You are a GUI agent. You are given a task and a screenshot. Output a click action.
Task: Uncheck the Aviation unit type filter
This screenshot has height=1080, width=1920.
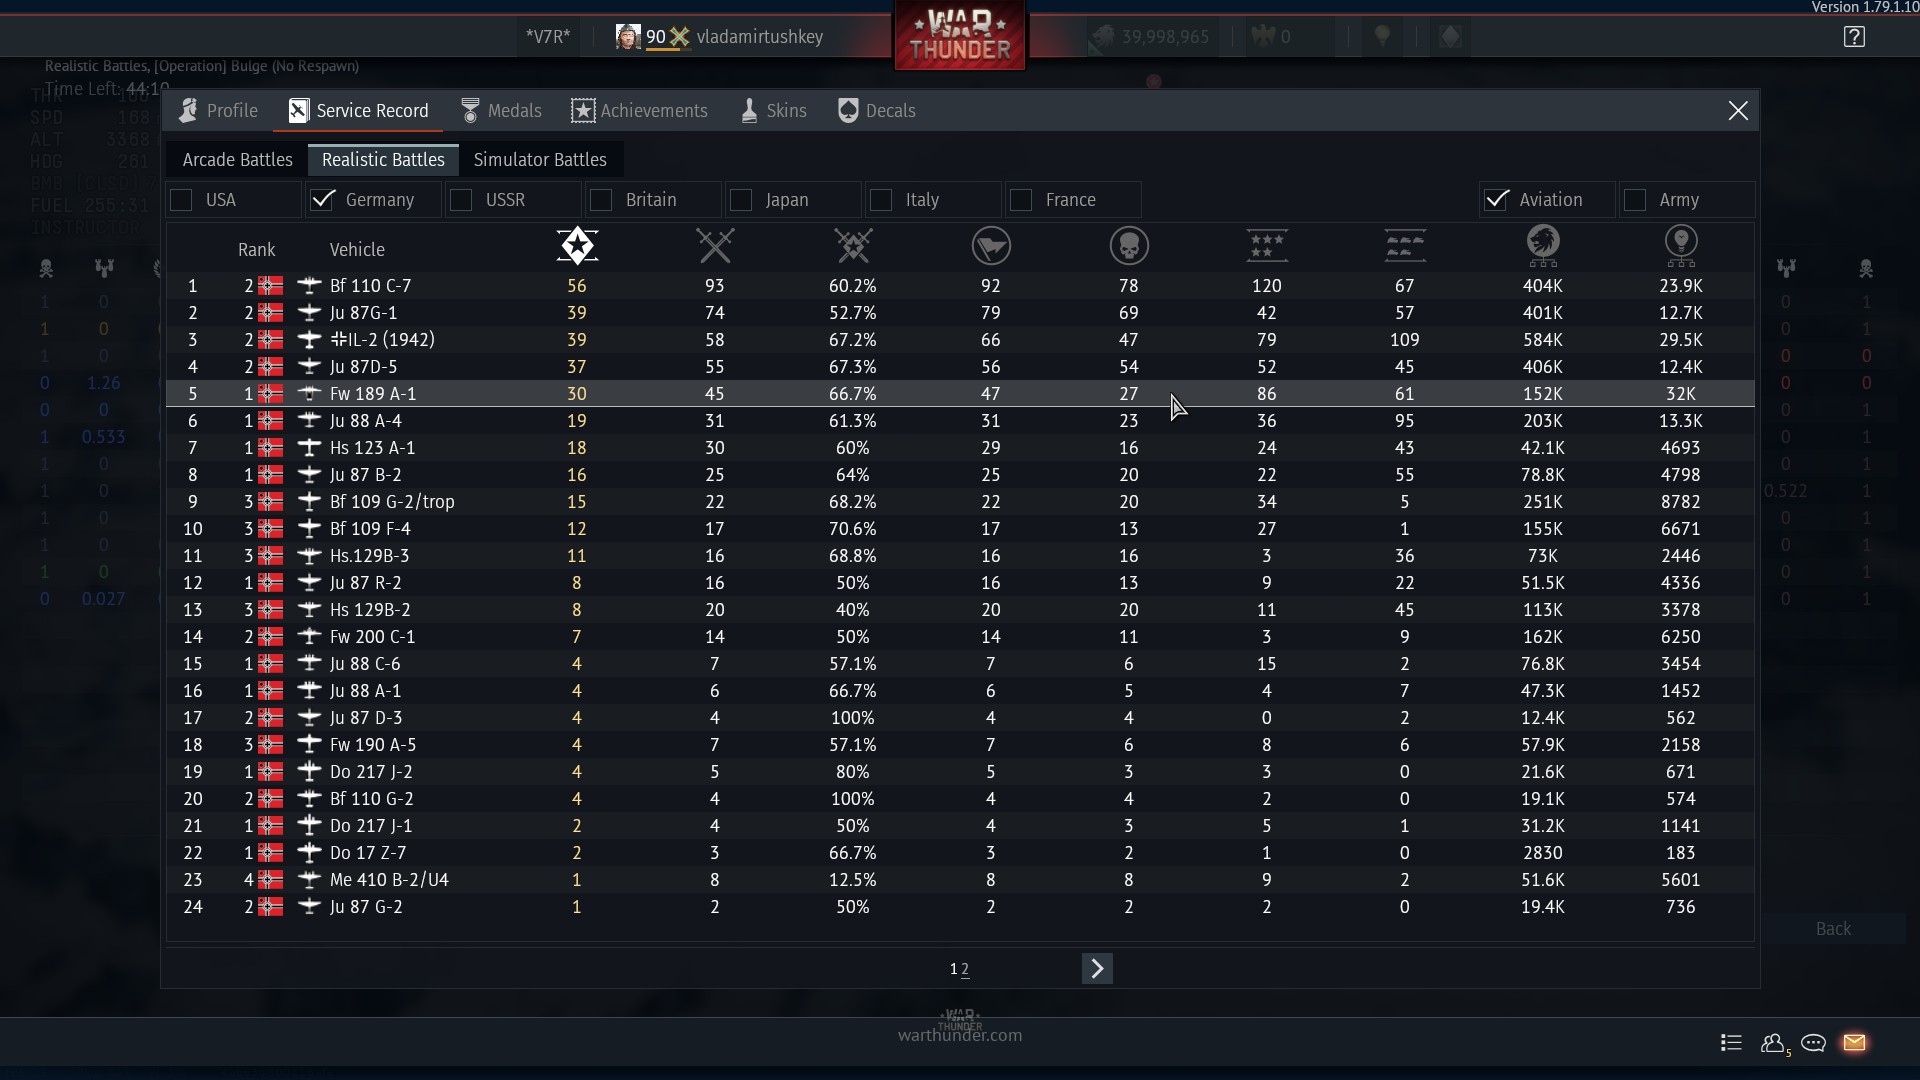pos(1495,200)
